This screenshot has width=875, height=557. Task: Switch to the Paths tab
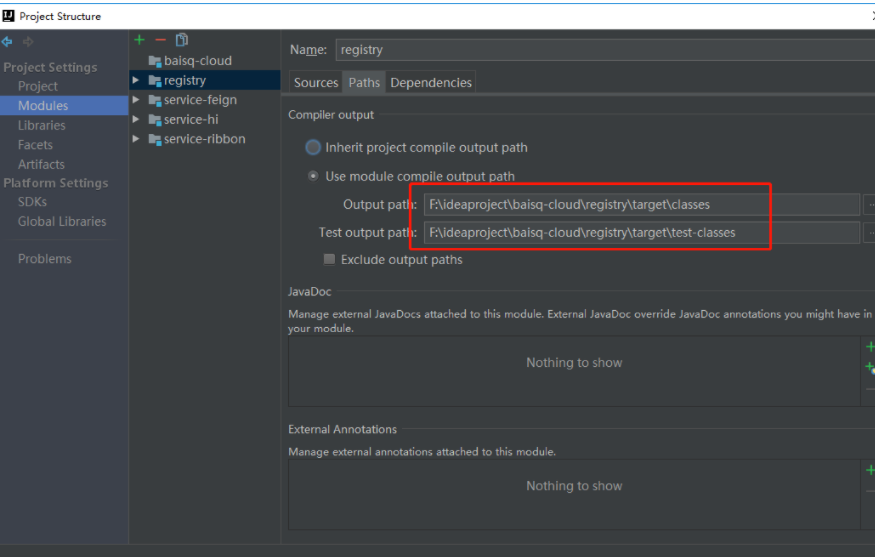pos(364,83)
